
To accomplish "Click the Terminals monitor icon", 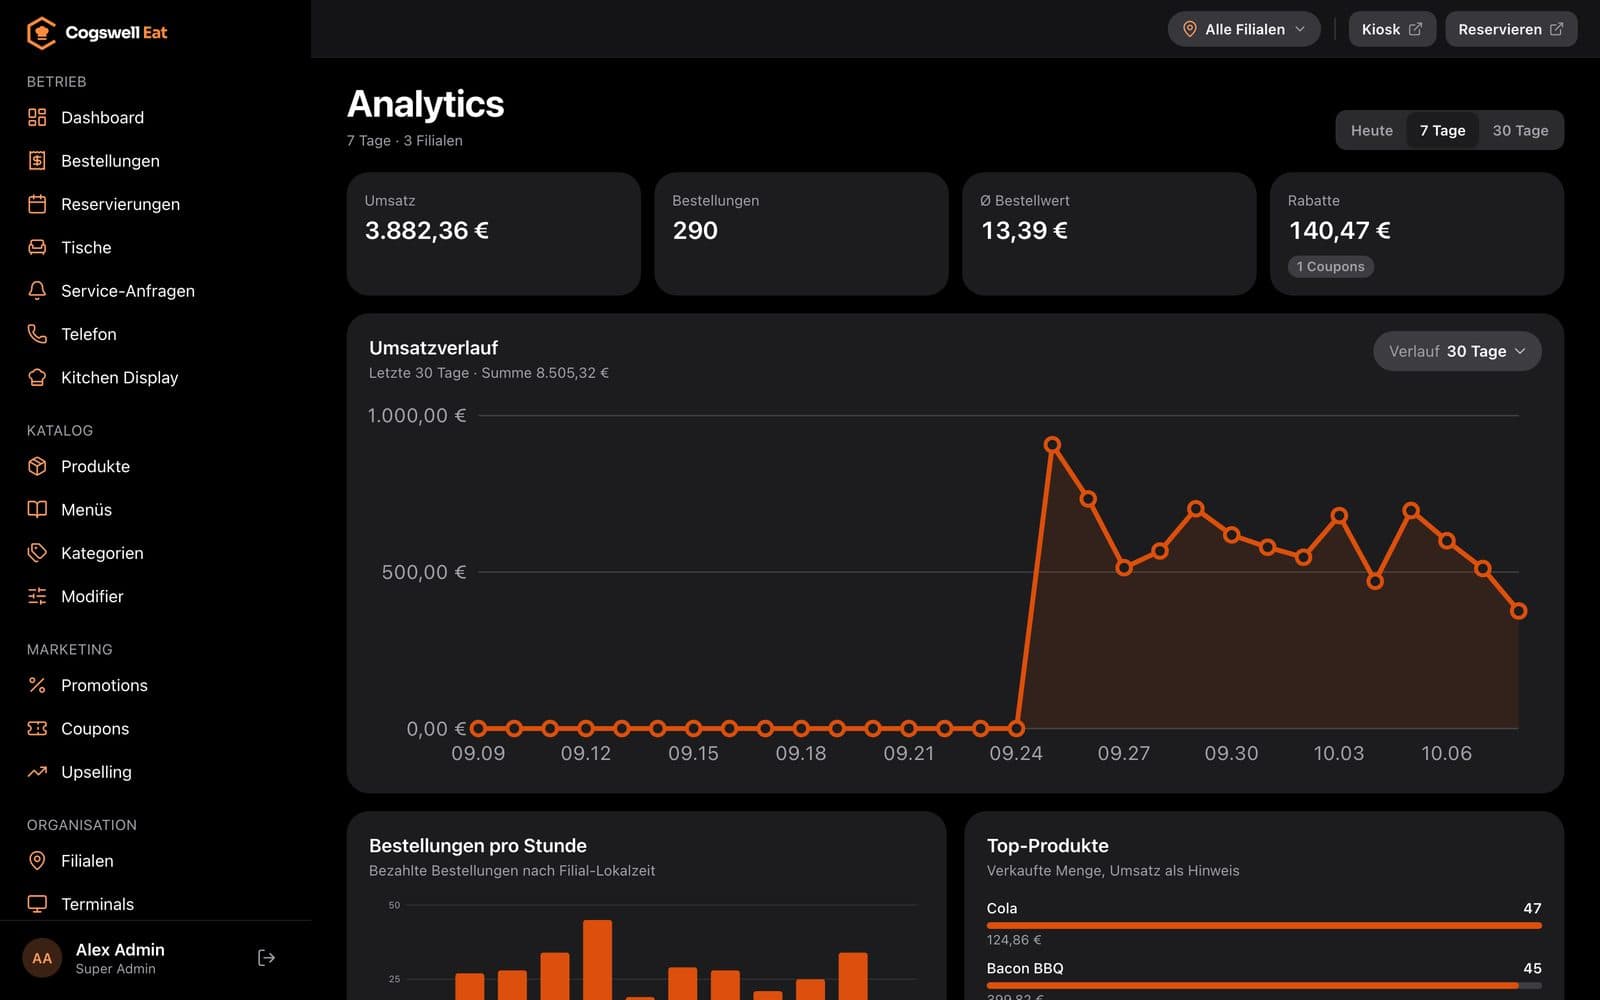I will click(37, 904).
